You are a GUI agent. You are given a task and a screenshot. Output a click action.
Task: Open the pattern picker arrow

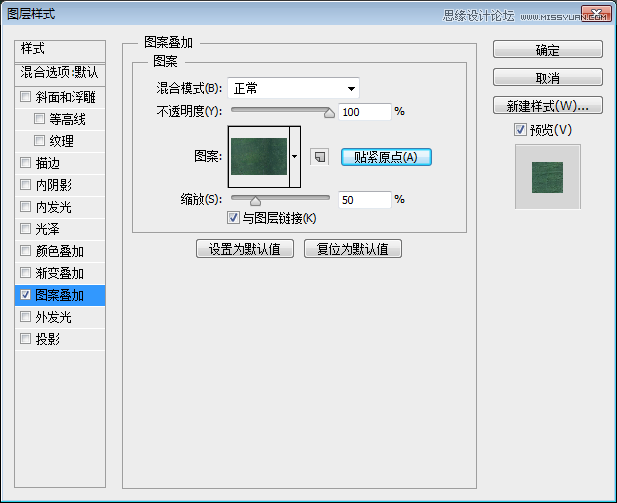click(x=295, y=157)
